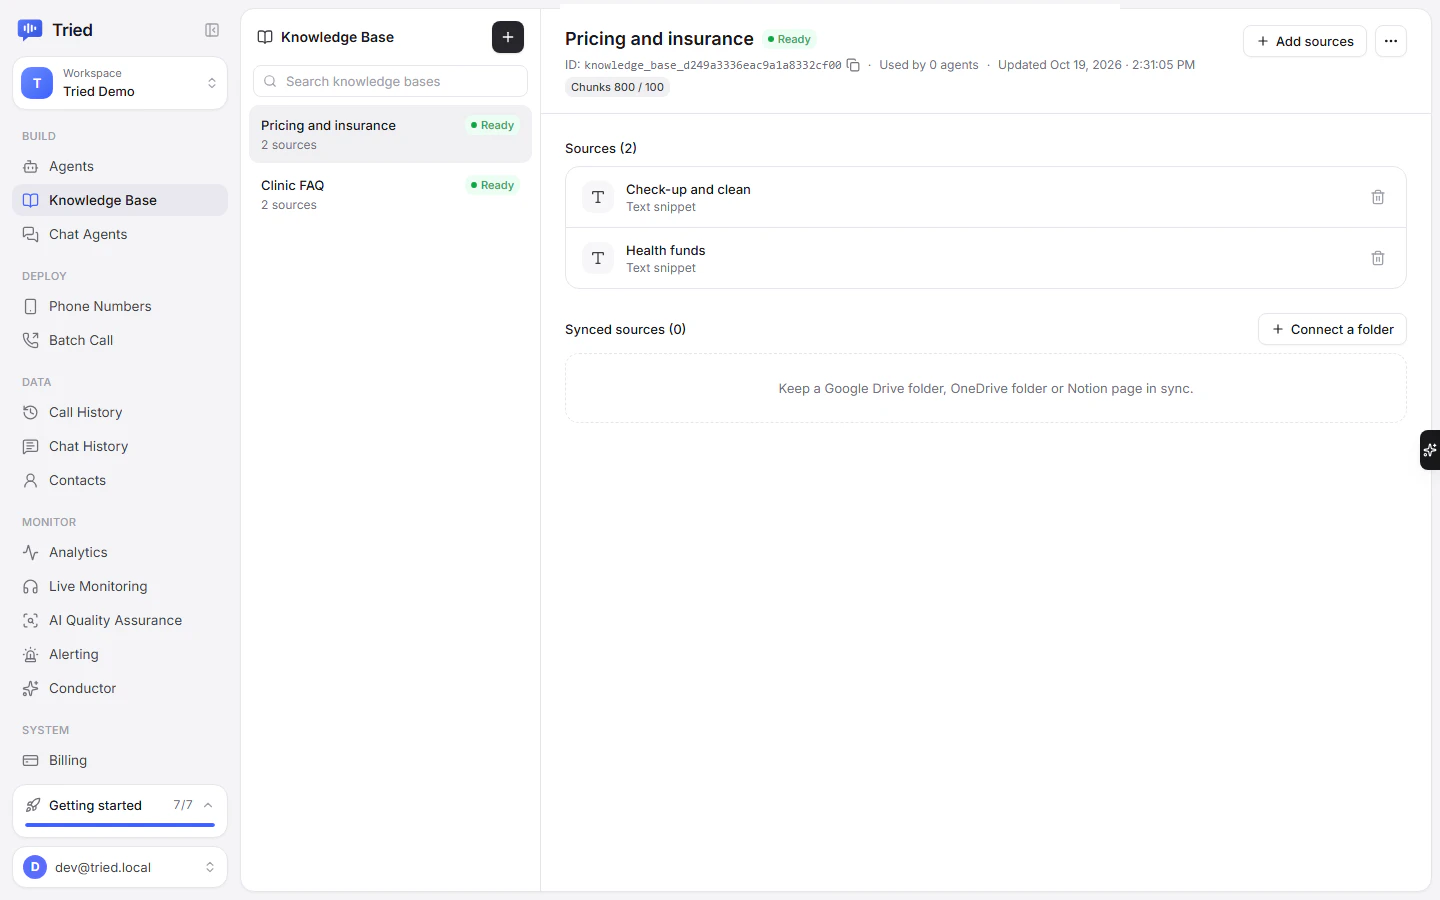Open AI Quality Assurance
Image resolution: width=1440 pixels, height=900 pixels.
[x=120, y=620]
